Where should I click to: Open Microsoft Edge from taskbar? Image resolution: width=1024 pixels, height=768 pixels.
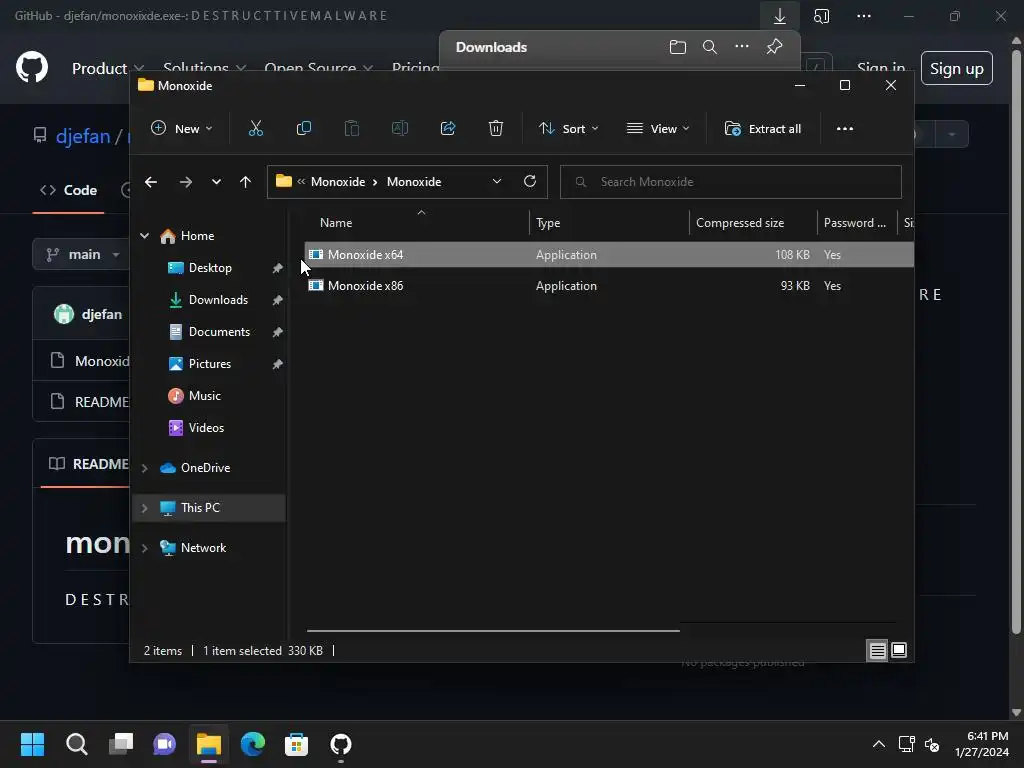click(253, 744)
